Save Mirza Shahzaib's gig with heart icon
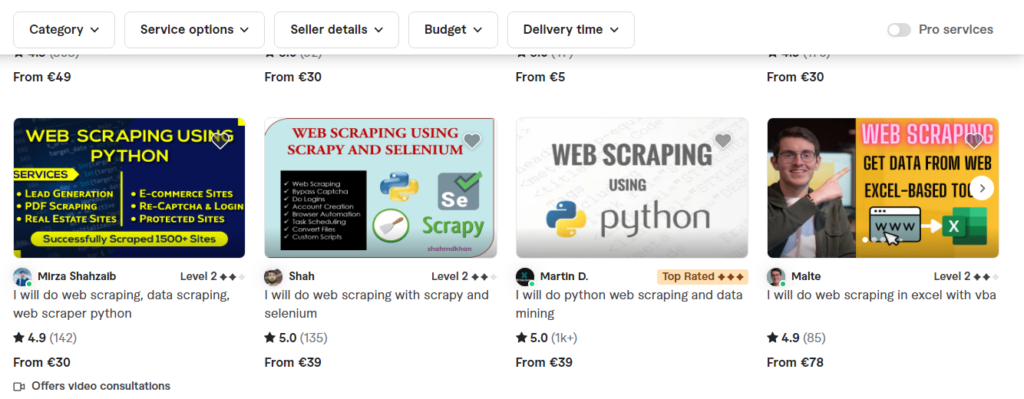The image size is (1024, 399). pyautogui.click(x=221, y=141)
